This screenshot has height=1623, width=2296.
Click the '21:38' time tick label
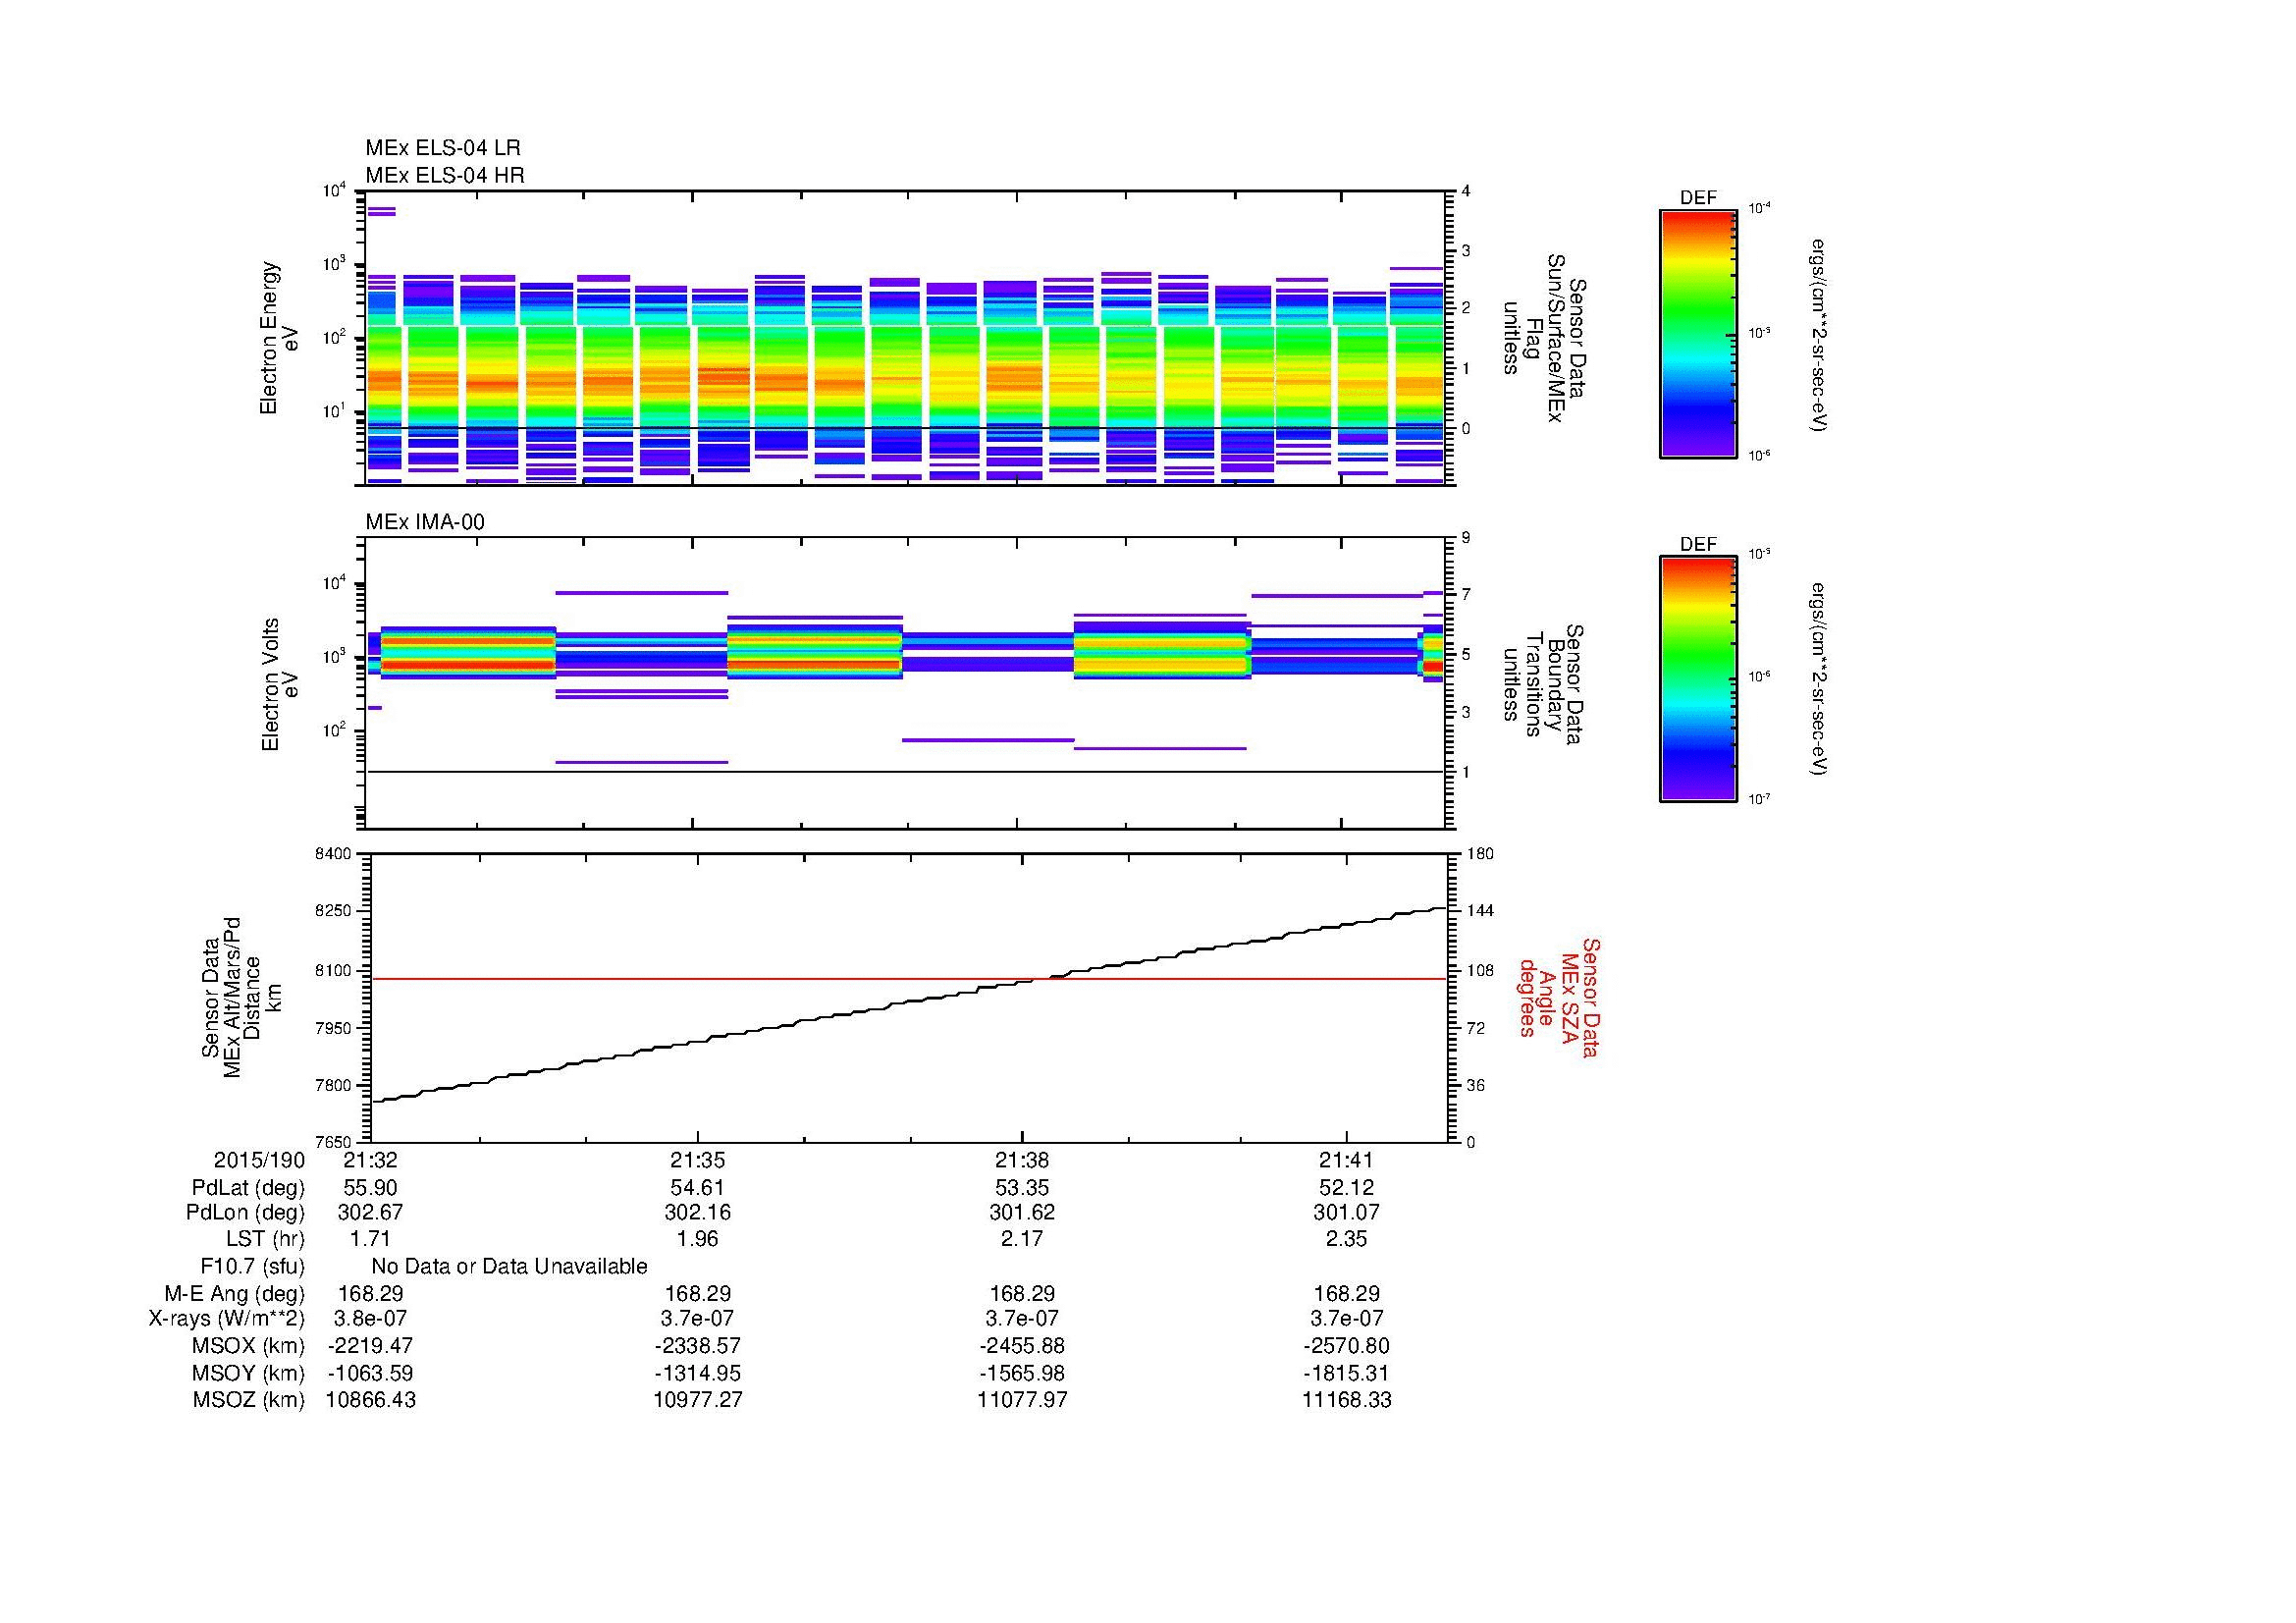coord(1022,1161)
